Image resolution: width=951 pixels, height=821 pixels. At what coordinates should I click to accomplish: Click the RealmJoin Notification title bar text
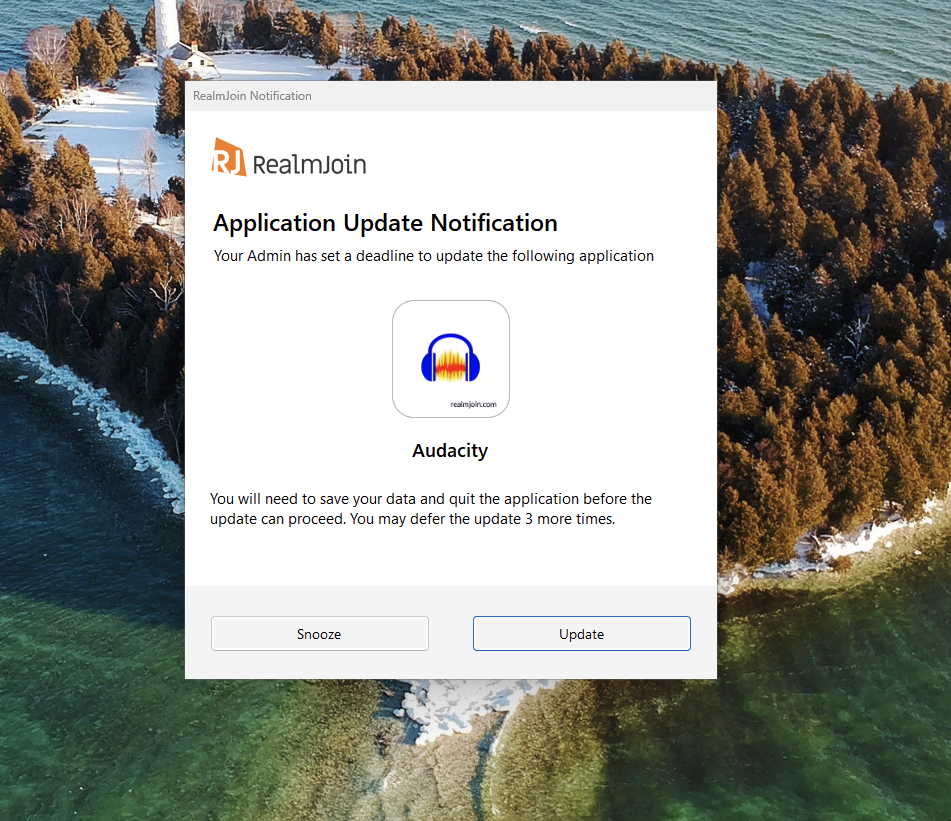pos(252,96)
